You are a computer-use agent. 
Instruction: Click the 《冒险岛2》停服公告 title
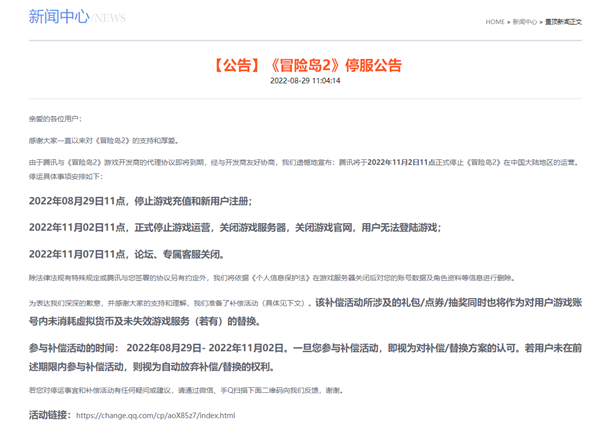(307, 65)
